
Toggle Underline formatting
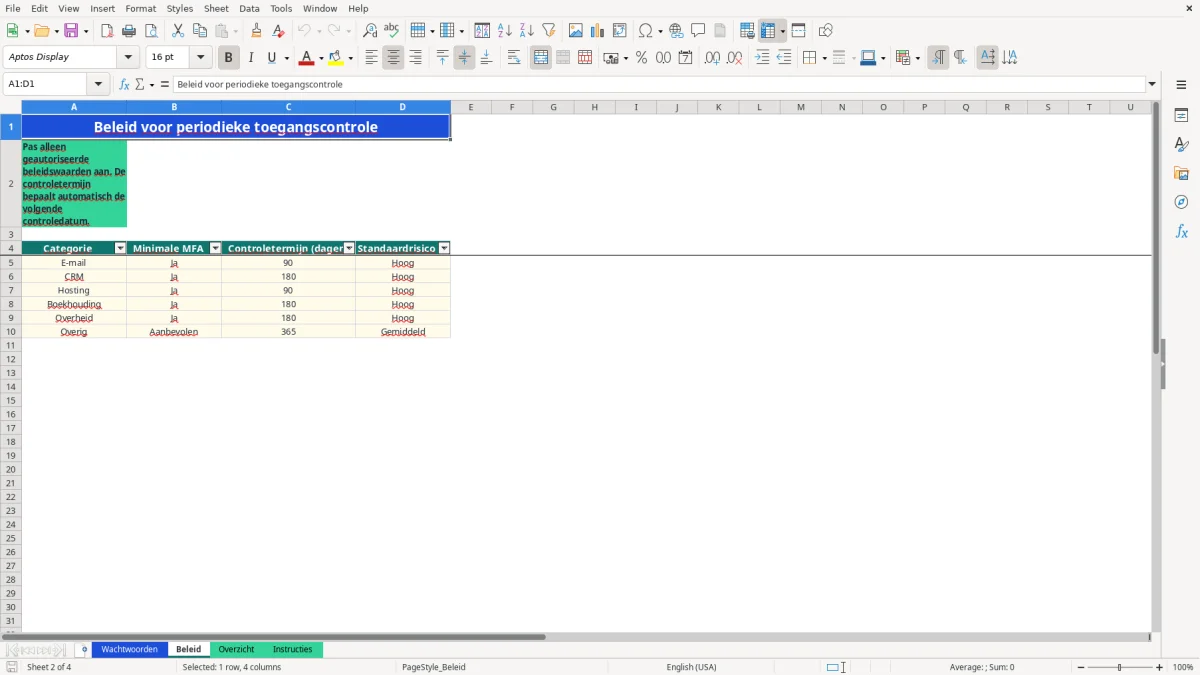coord(271,58)
